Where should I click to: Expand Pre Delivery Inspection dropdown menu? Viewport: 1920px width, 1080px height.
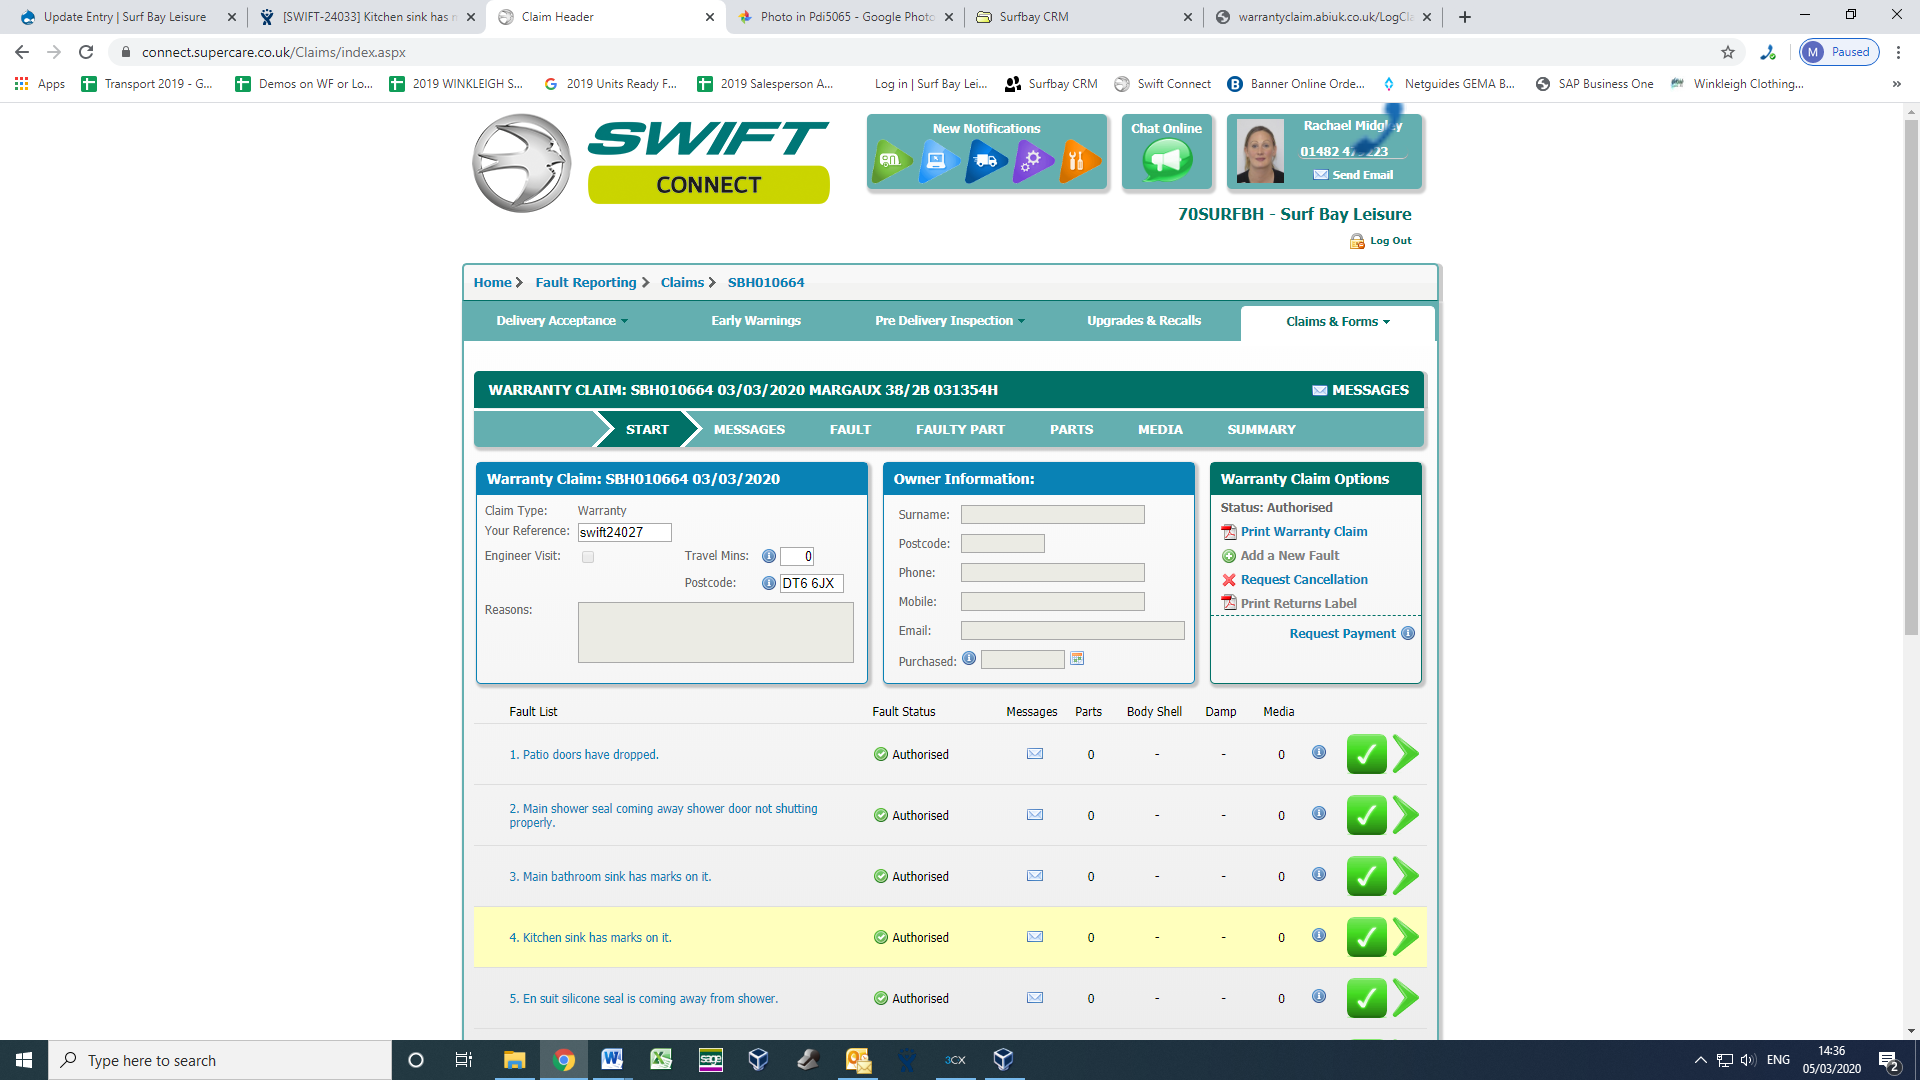pos(949,321)
